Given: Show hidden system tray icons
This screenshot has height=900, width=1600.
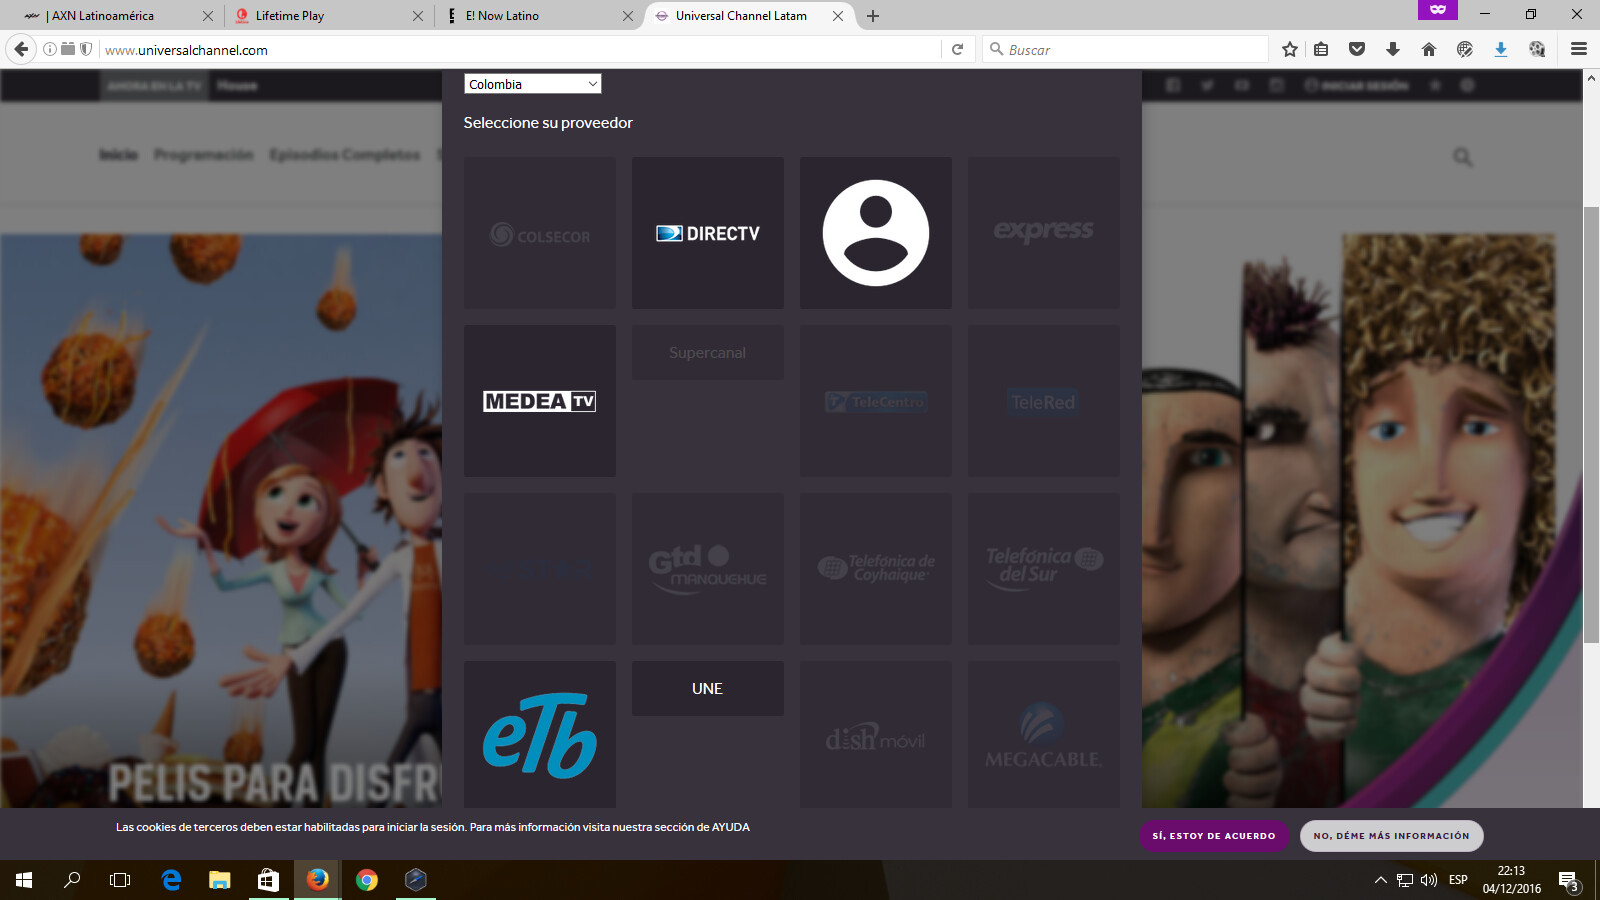Looking at the screenshot, I should tap(1381, 880).
